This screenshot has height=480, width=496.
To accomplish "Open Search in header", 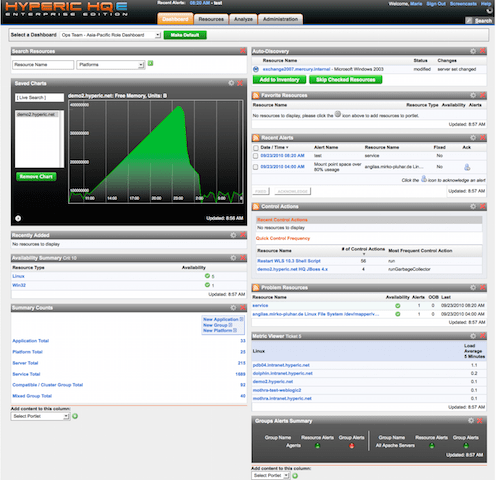I will [x=483, y=21].
